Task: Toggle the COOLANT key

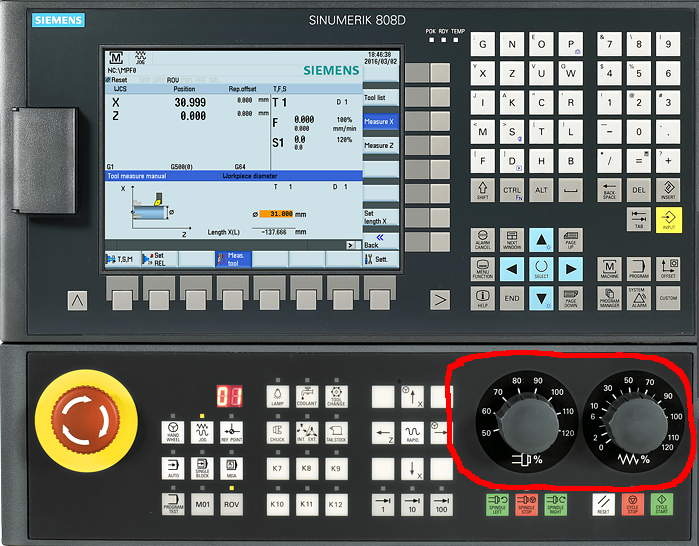Action: click(307, 396)
